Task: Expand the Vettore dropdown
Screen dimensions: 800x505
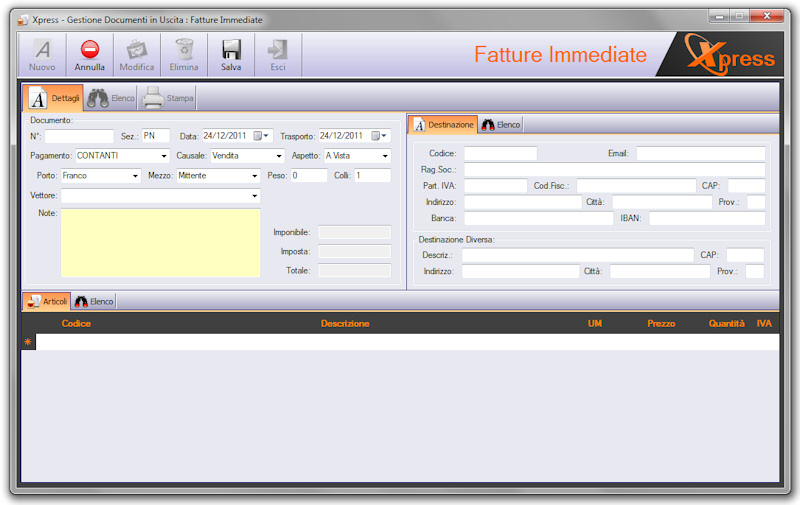Action: [x=254, y=196]
